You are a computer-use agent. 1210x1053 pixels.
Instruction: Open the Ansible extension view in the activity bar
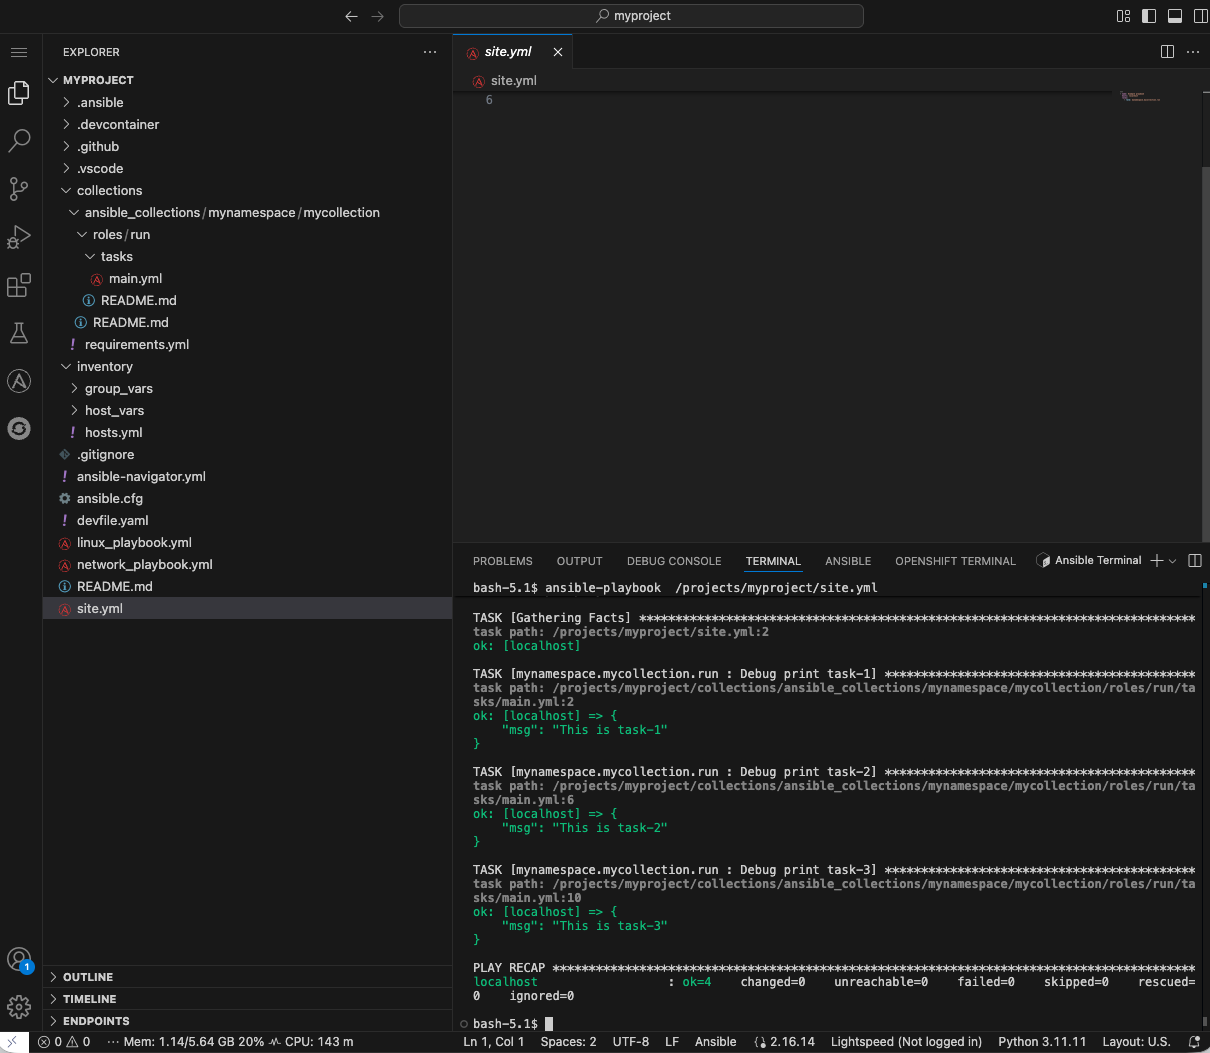(x=19, y=380)
